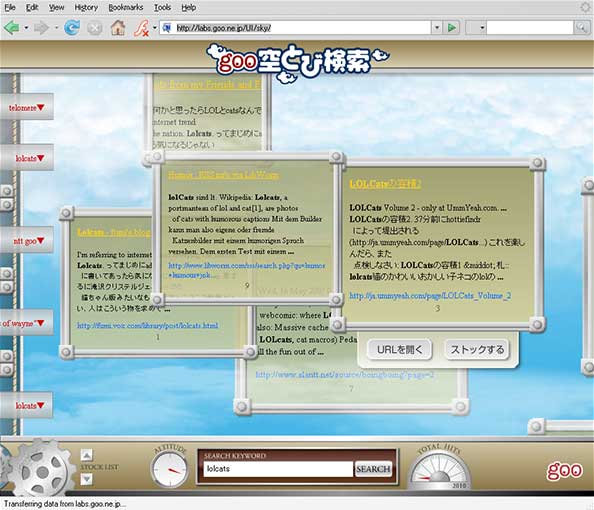
Task: Click result number 1 on the Lolcats blog card
Action: click(158, 337)
